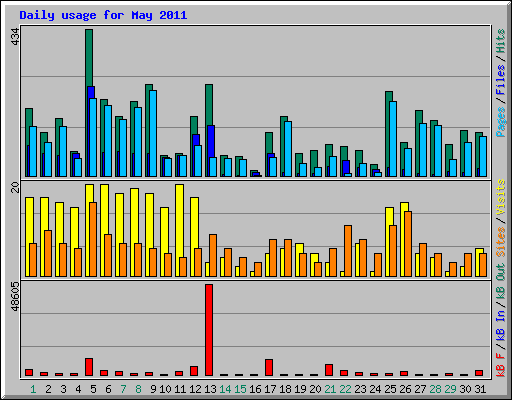Select the cyan Pages bar for day 25
This screenshot has width=512, height=400.
coord(393,139)
